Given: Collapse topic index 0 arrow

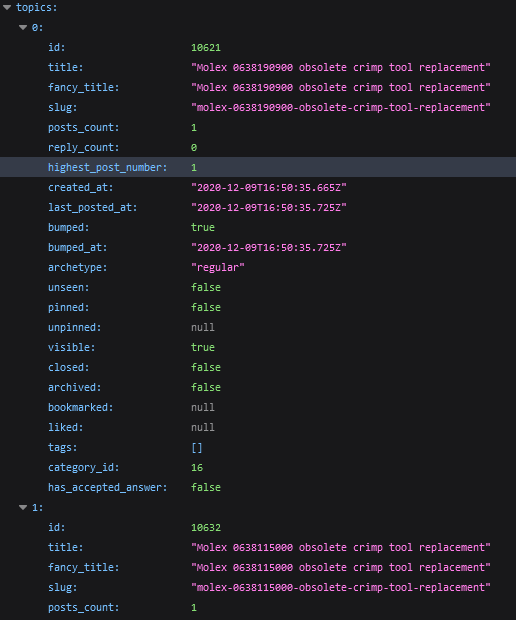Looking at the screenshot, I should click(x=23, y=27).
